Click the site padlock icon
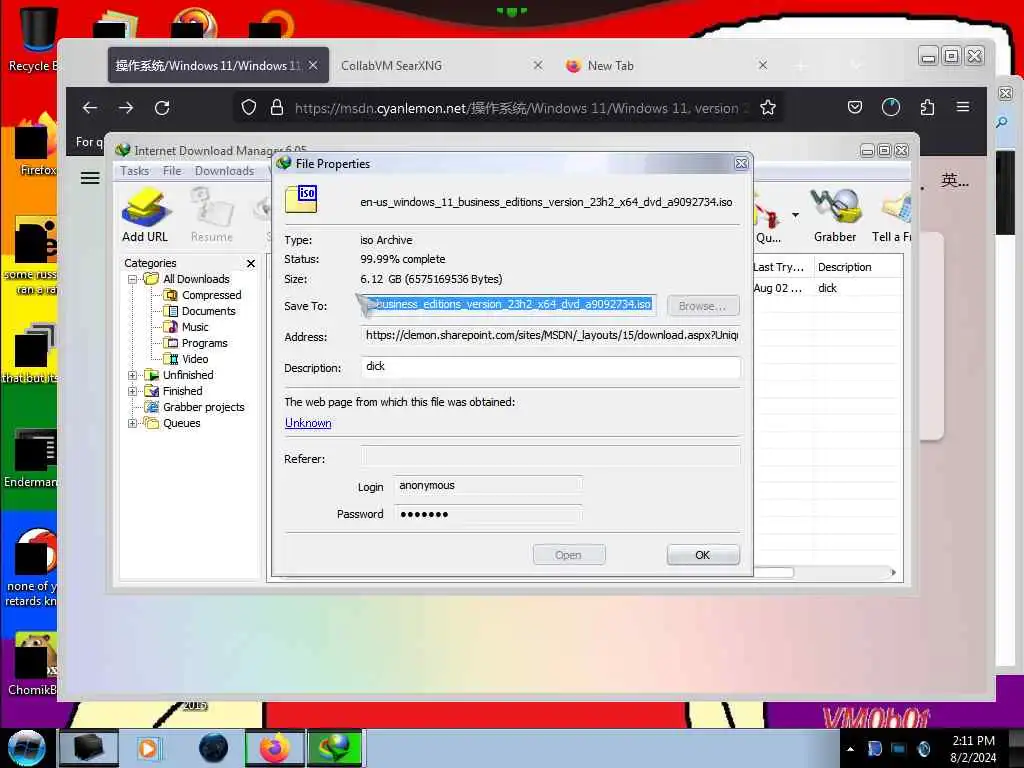Image resolution: width=1024 pixels, height=768 pixels. (x=277, y=107)
